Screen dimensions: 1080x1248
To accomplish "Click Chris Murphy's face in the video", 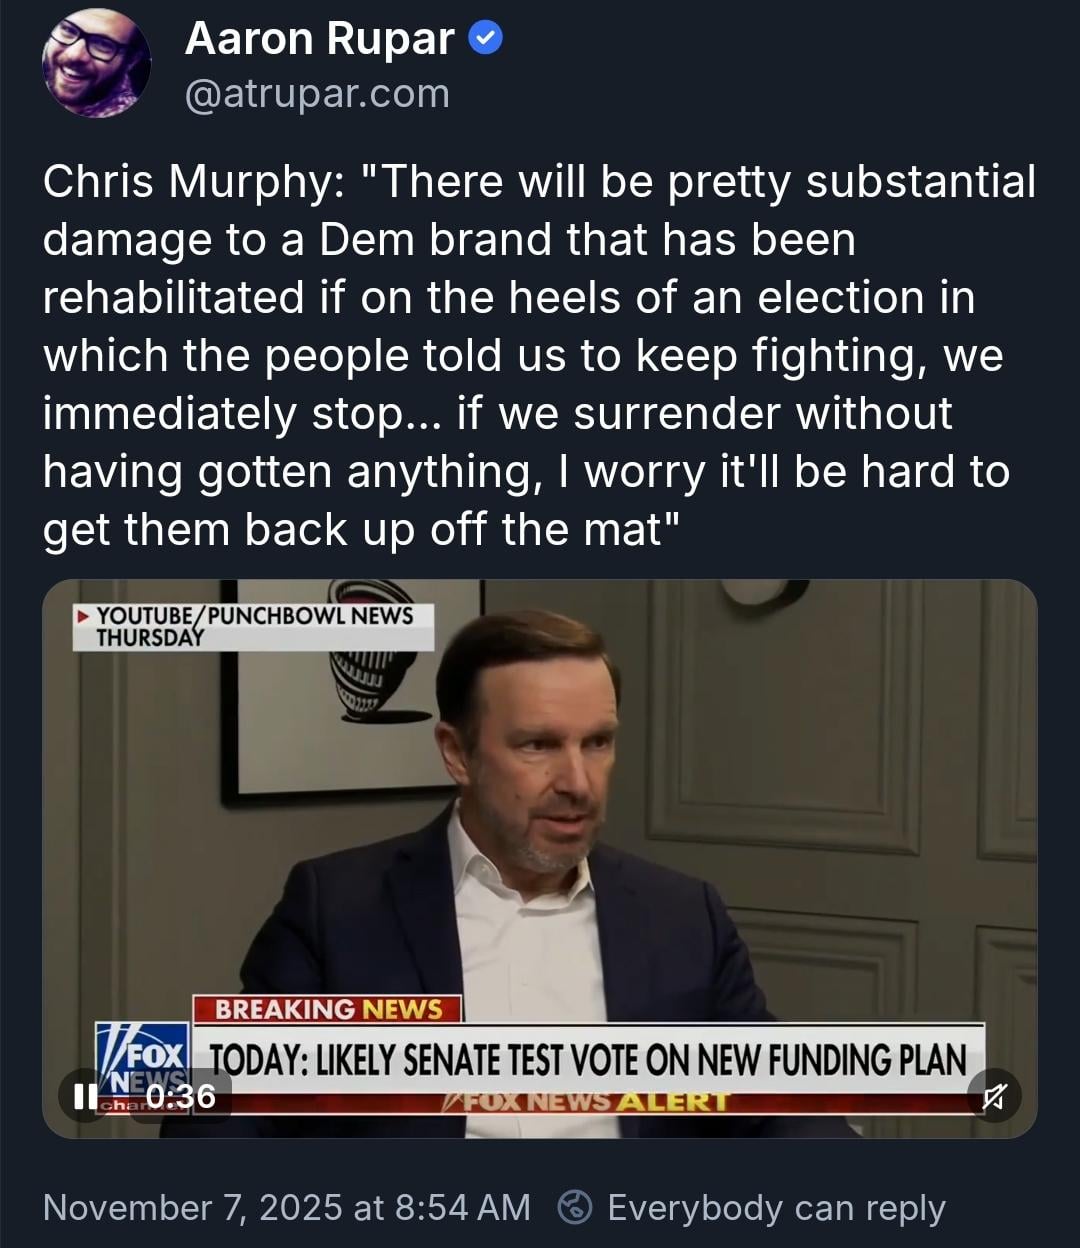I will pyautogui.click(x=542, y=760).
